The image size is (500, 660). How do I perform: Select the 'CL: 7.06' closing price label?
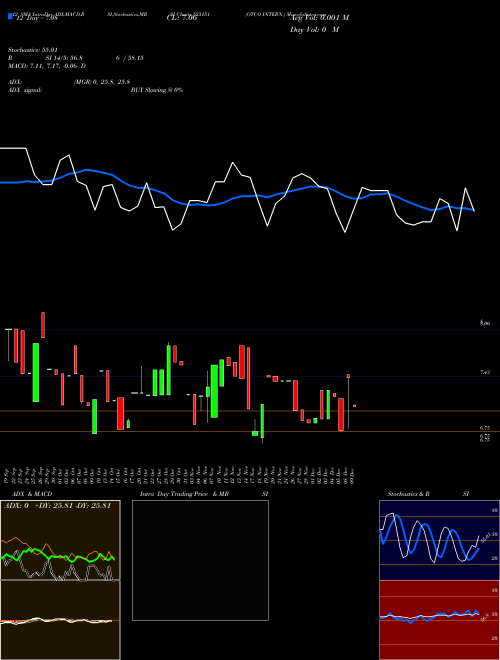point(182,18)
